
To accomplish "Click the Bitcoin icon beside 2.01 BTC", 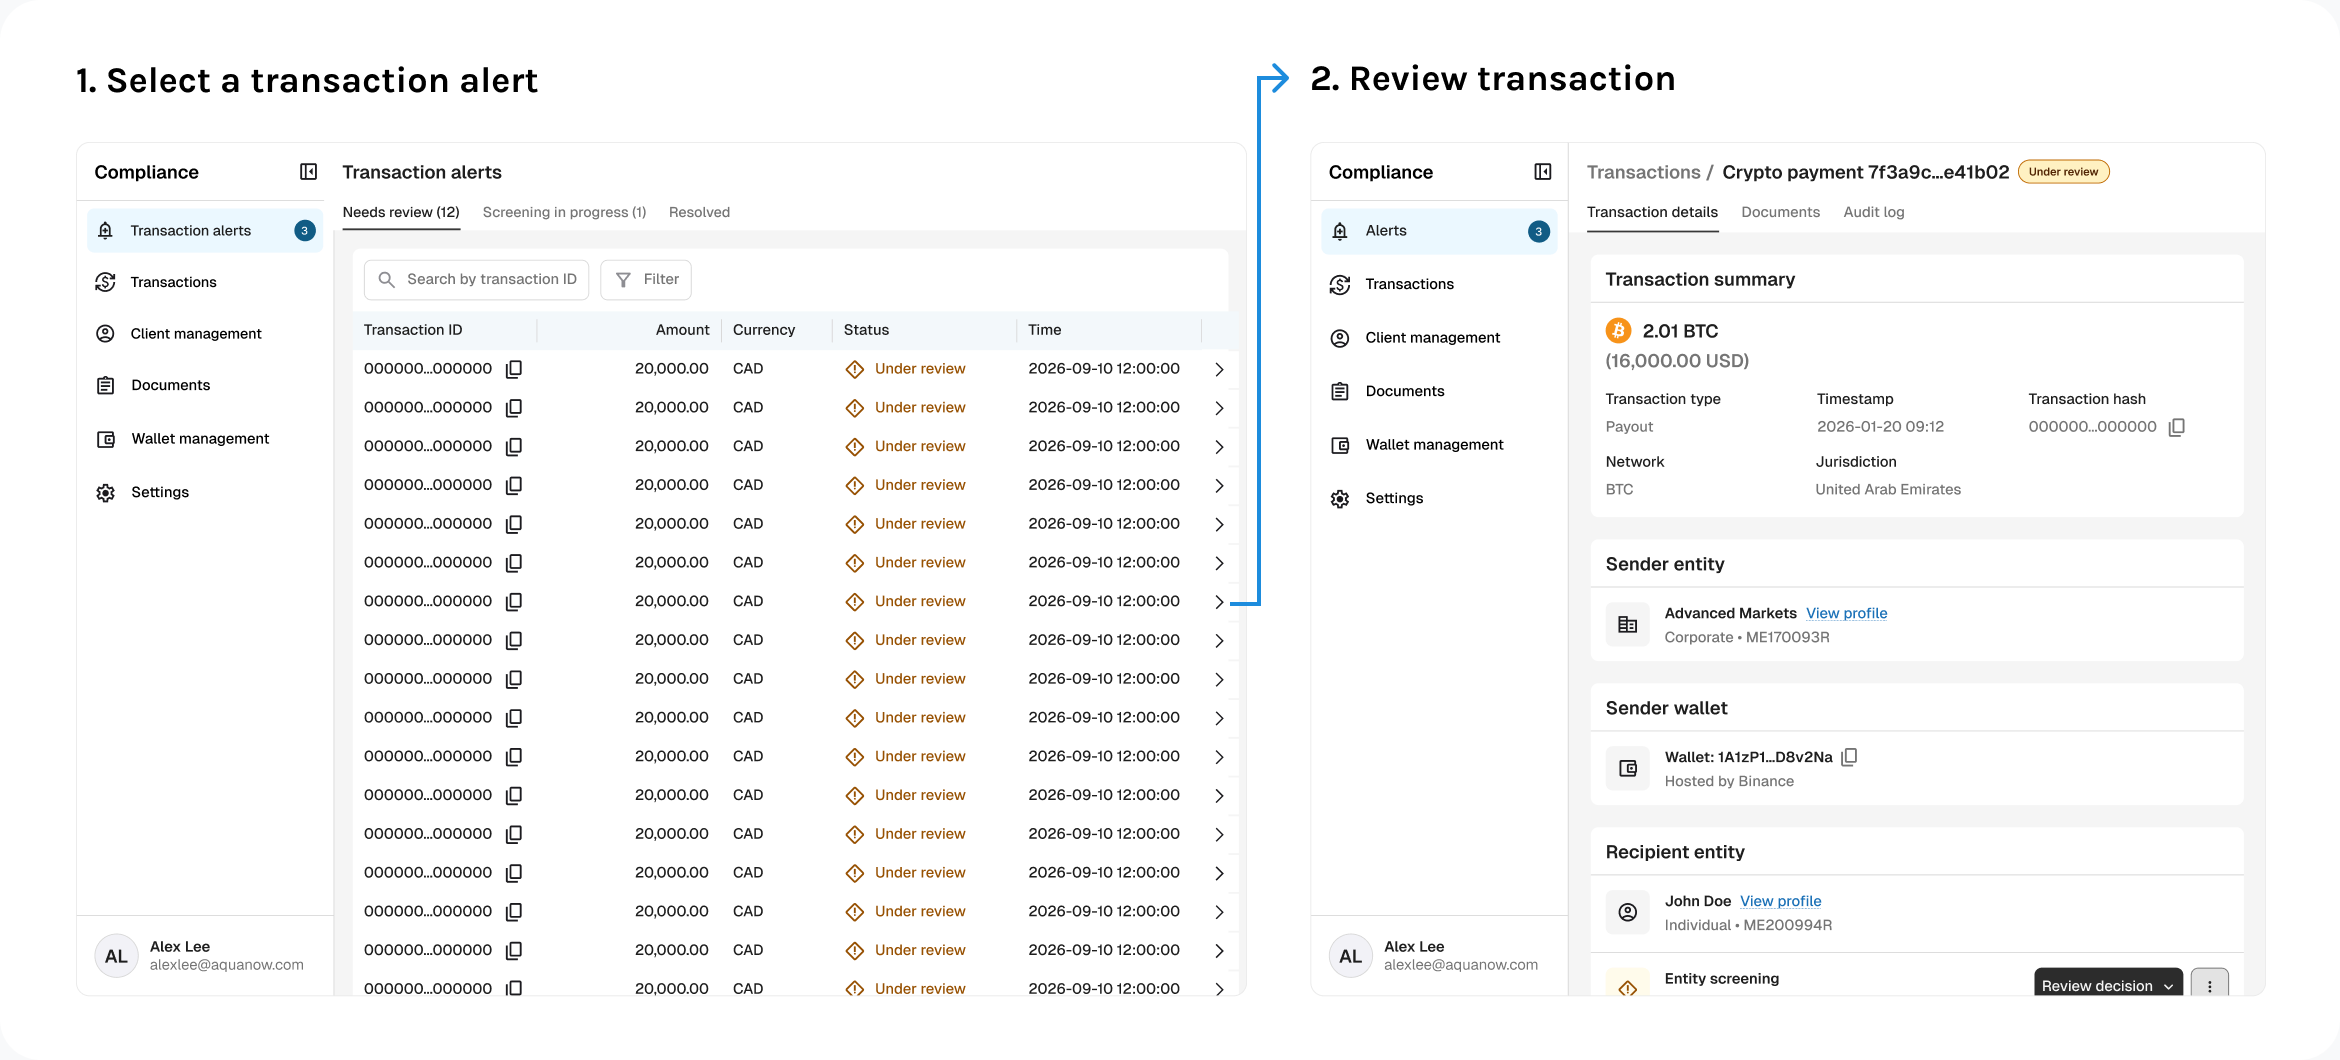I will pyautogui.click(x=1618, y=330).
